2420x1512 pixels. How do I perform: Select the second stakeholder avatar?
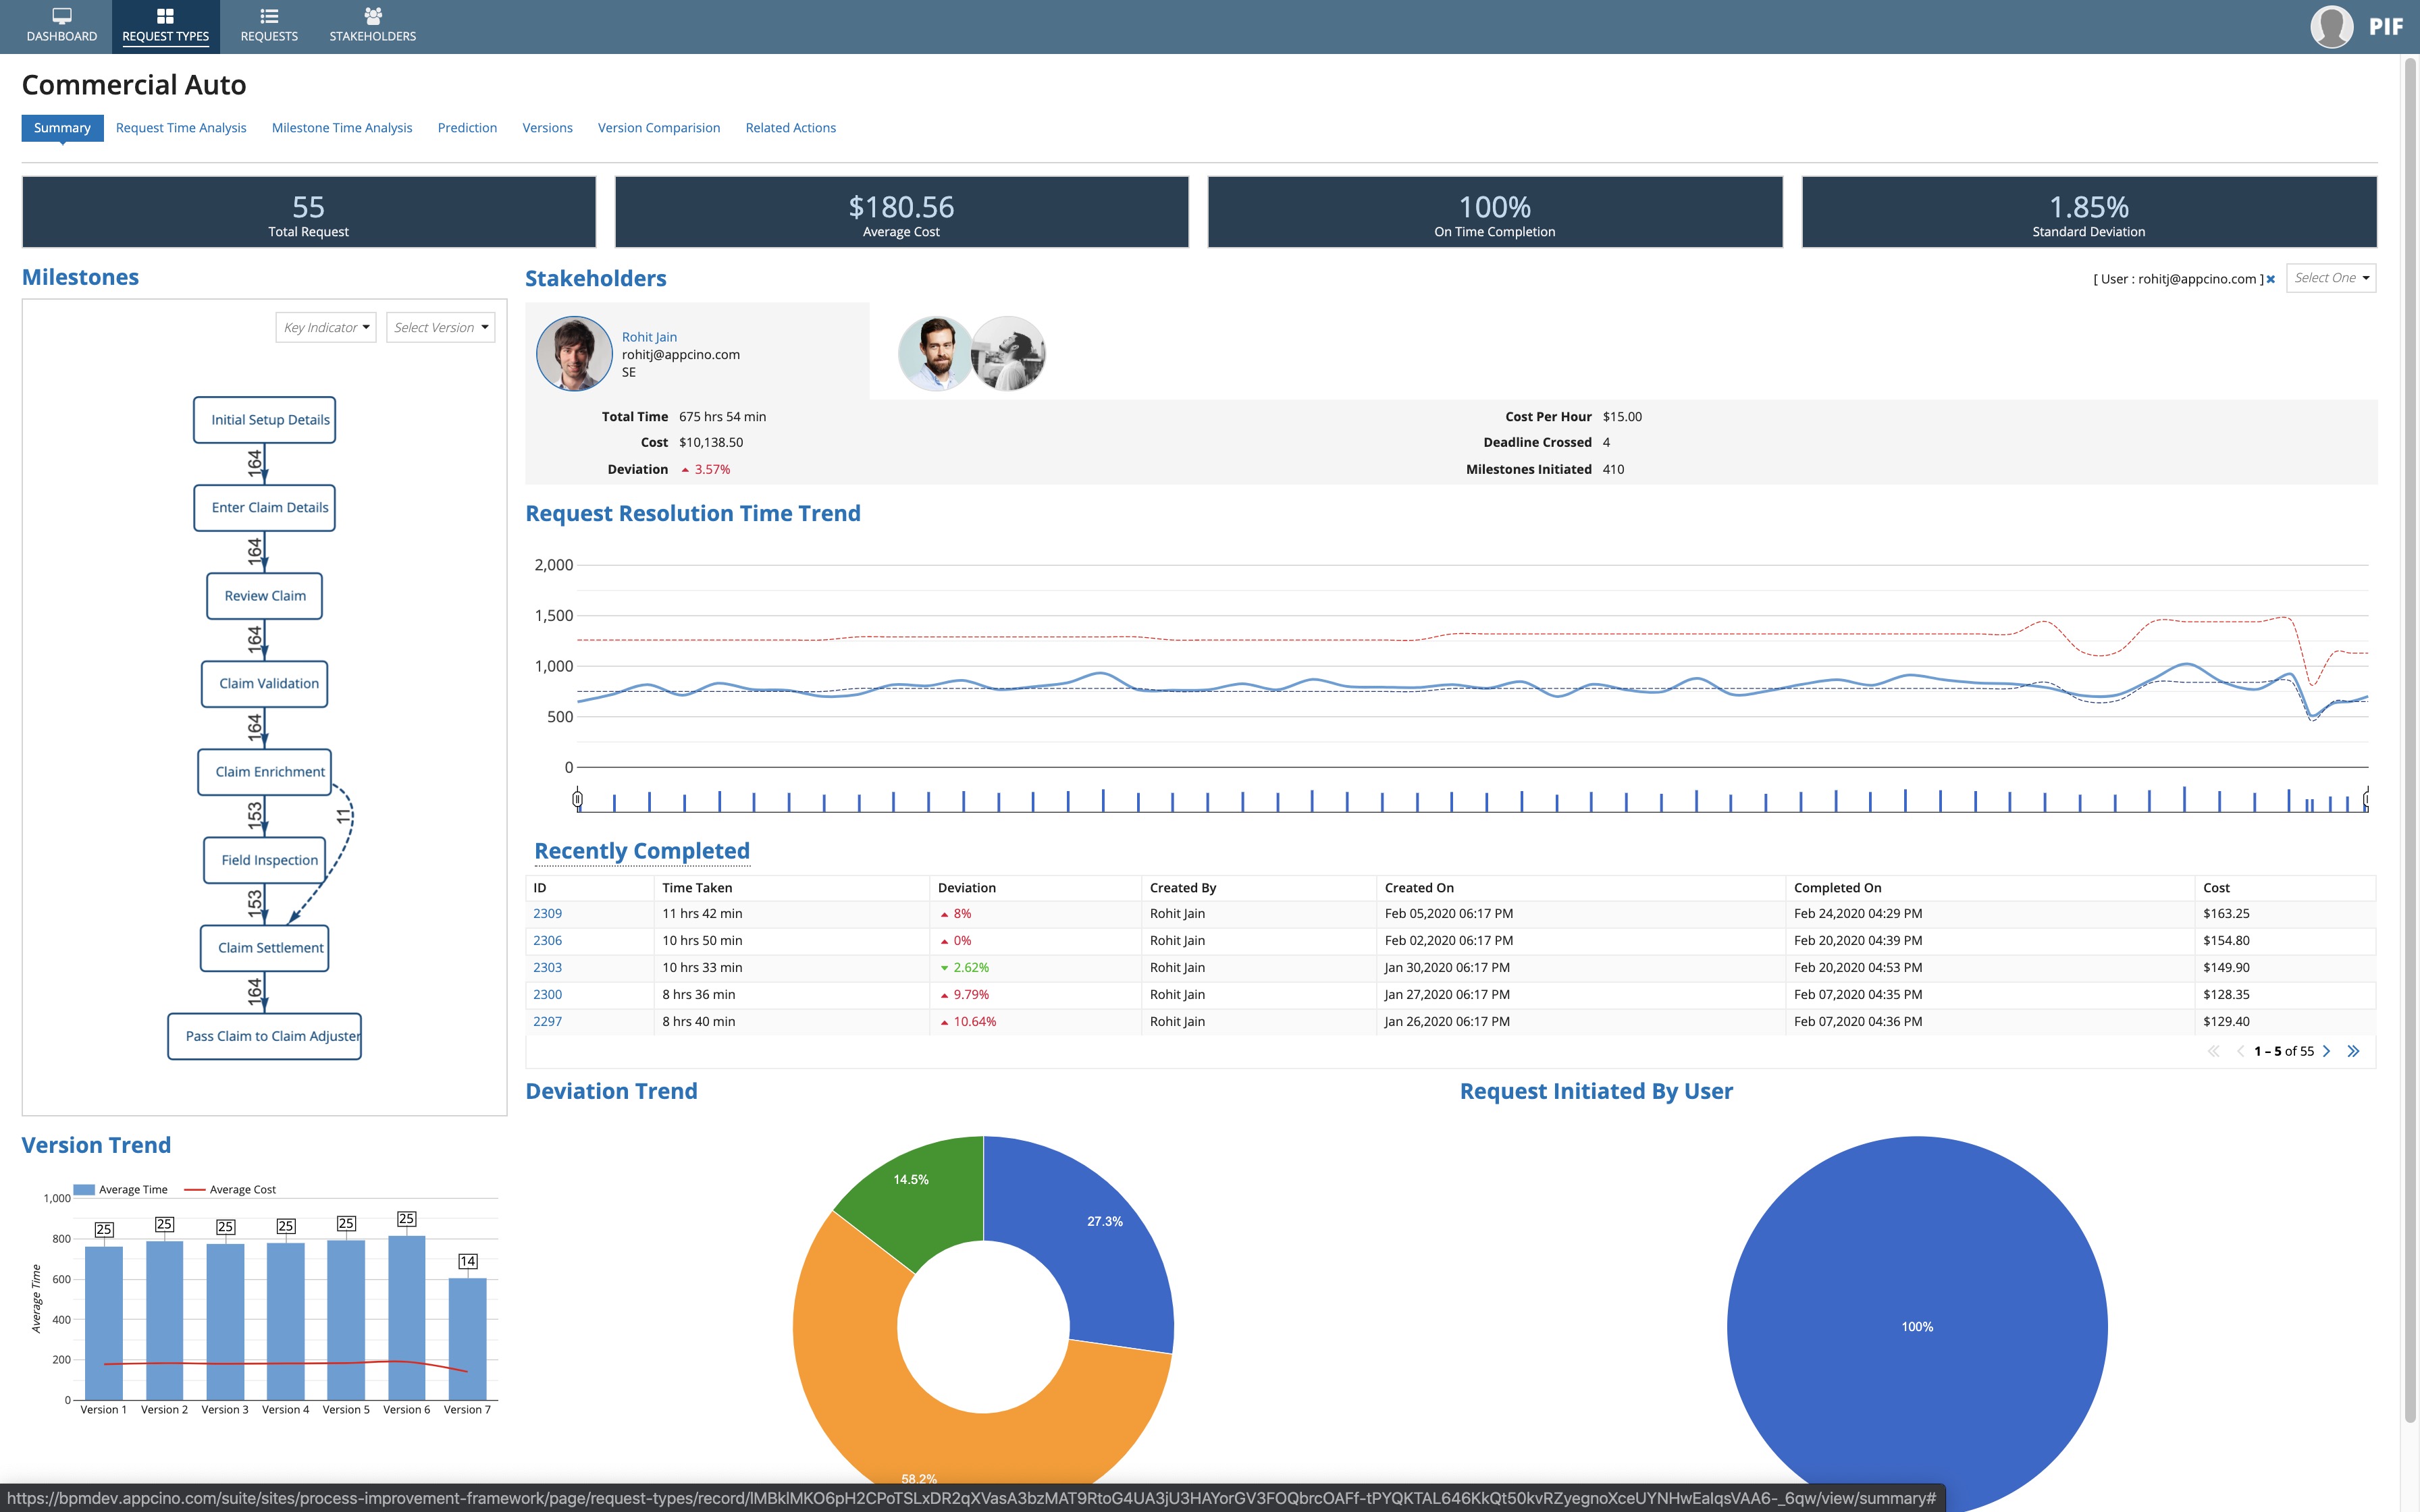(936, 353)
